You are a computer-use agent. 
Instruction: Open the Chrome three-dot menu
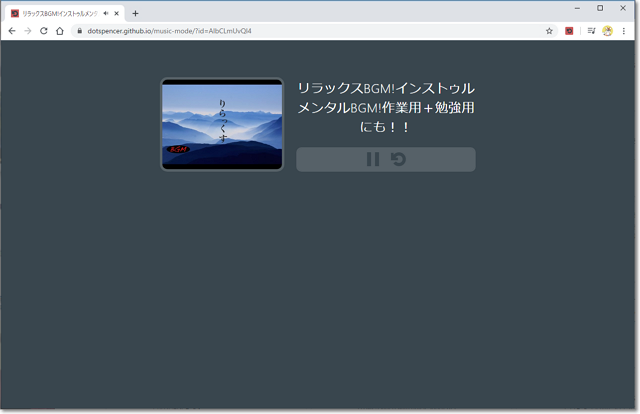tap(624, 31)
